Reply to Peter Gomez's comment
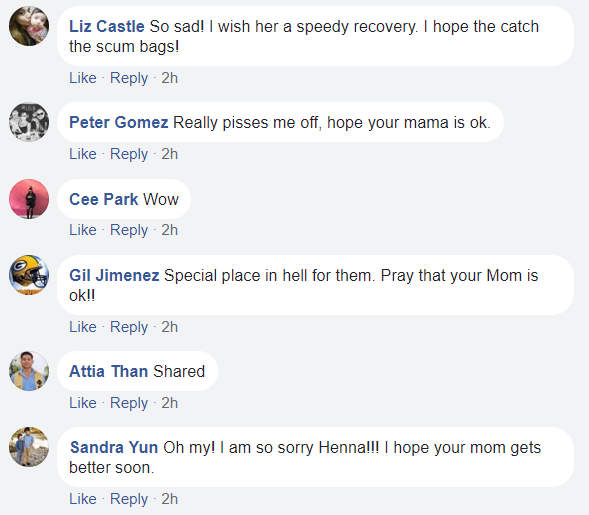The width and height of the screenshot is (589, 515). click(129, 154)
